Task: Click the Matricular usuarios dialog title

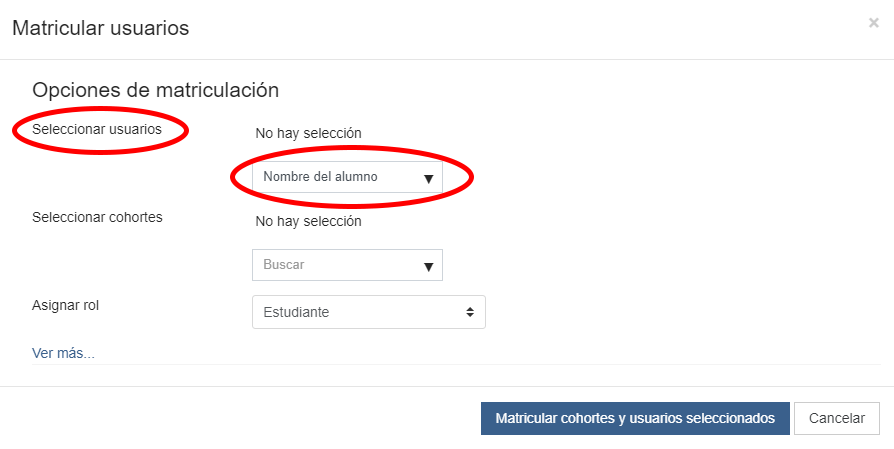Action: click(x=101, y=27)
